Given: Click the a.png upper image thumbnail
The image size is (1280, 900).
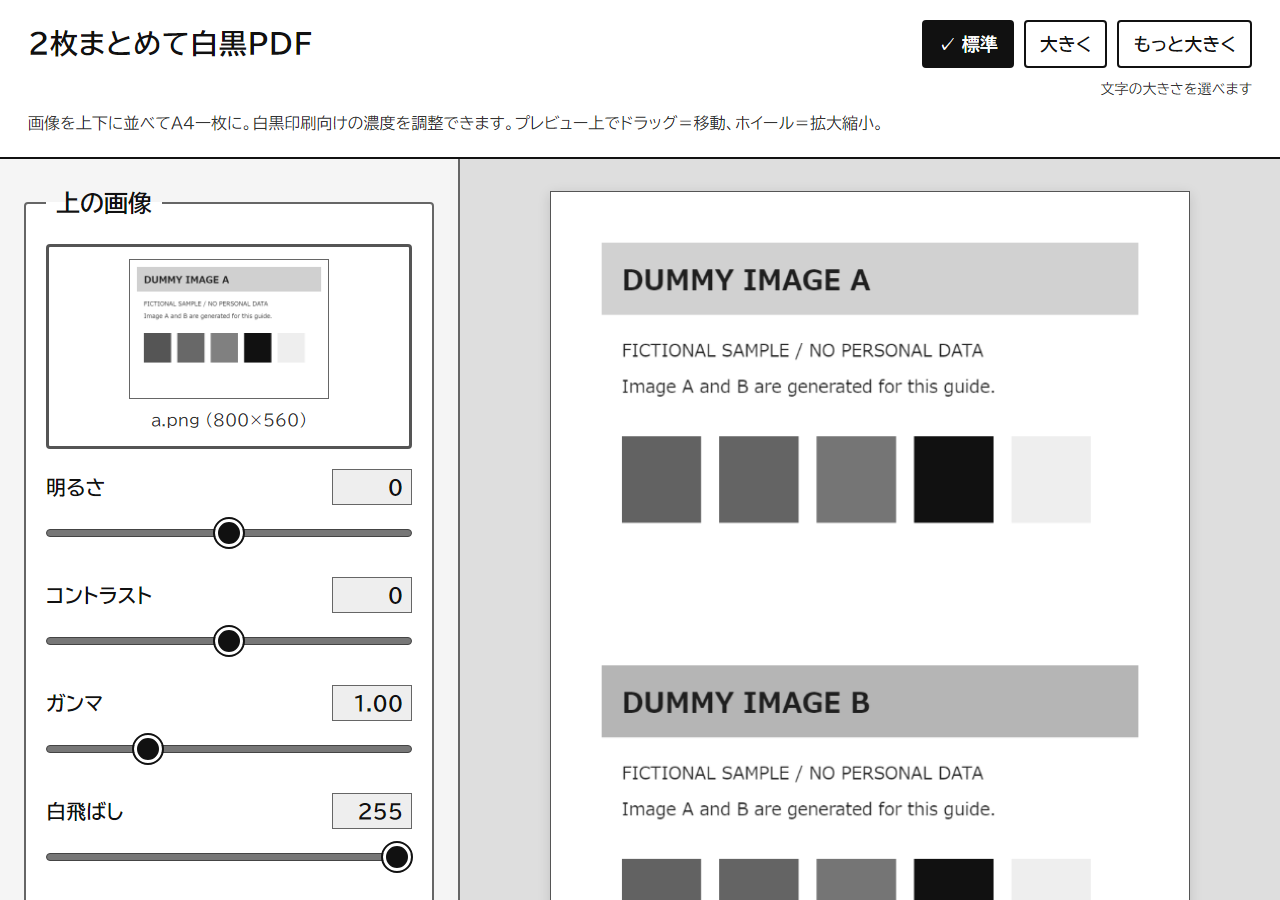Looking at the screenshot, I should [x=229, y=329].
